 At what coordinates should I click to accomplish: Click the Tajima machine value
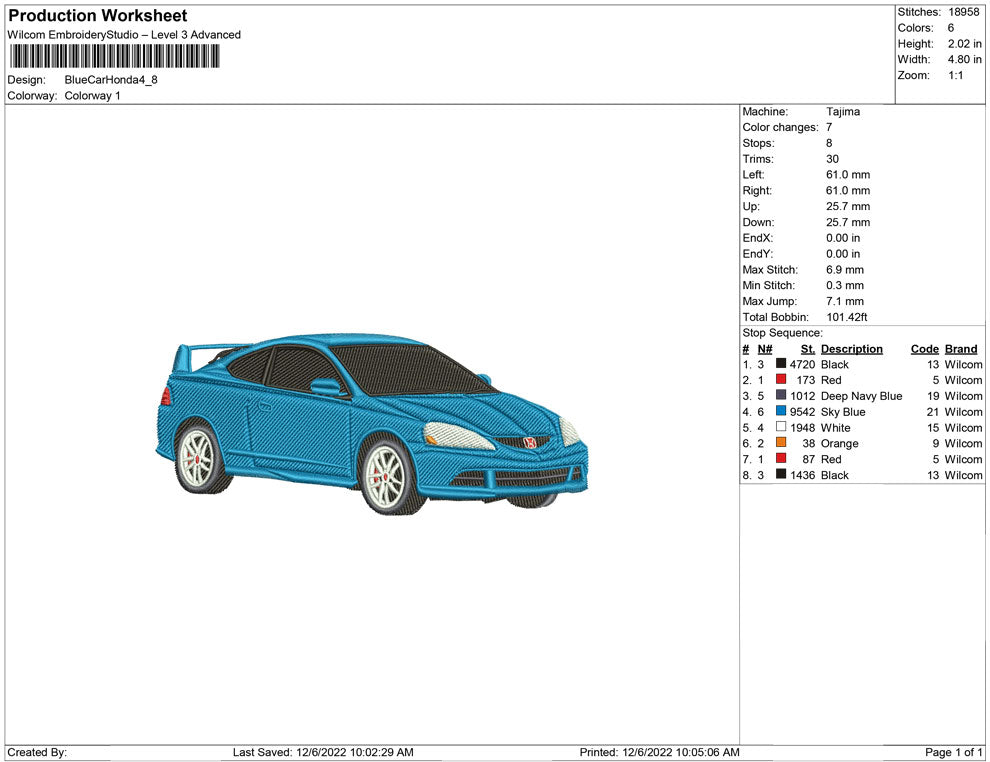tap(842, 112)
